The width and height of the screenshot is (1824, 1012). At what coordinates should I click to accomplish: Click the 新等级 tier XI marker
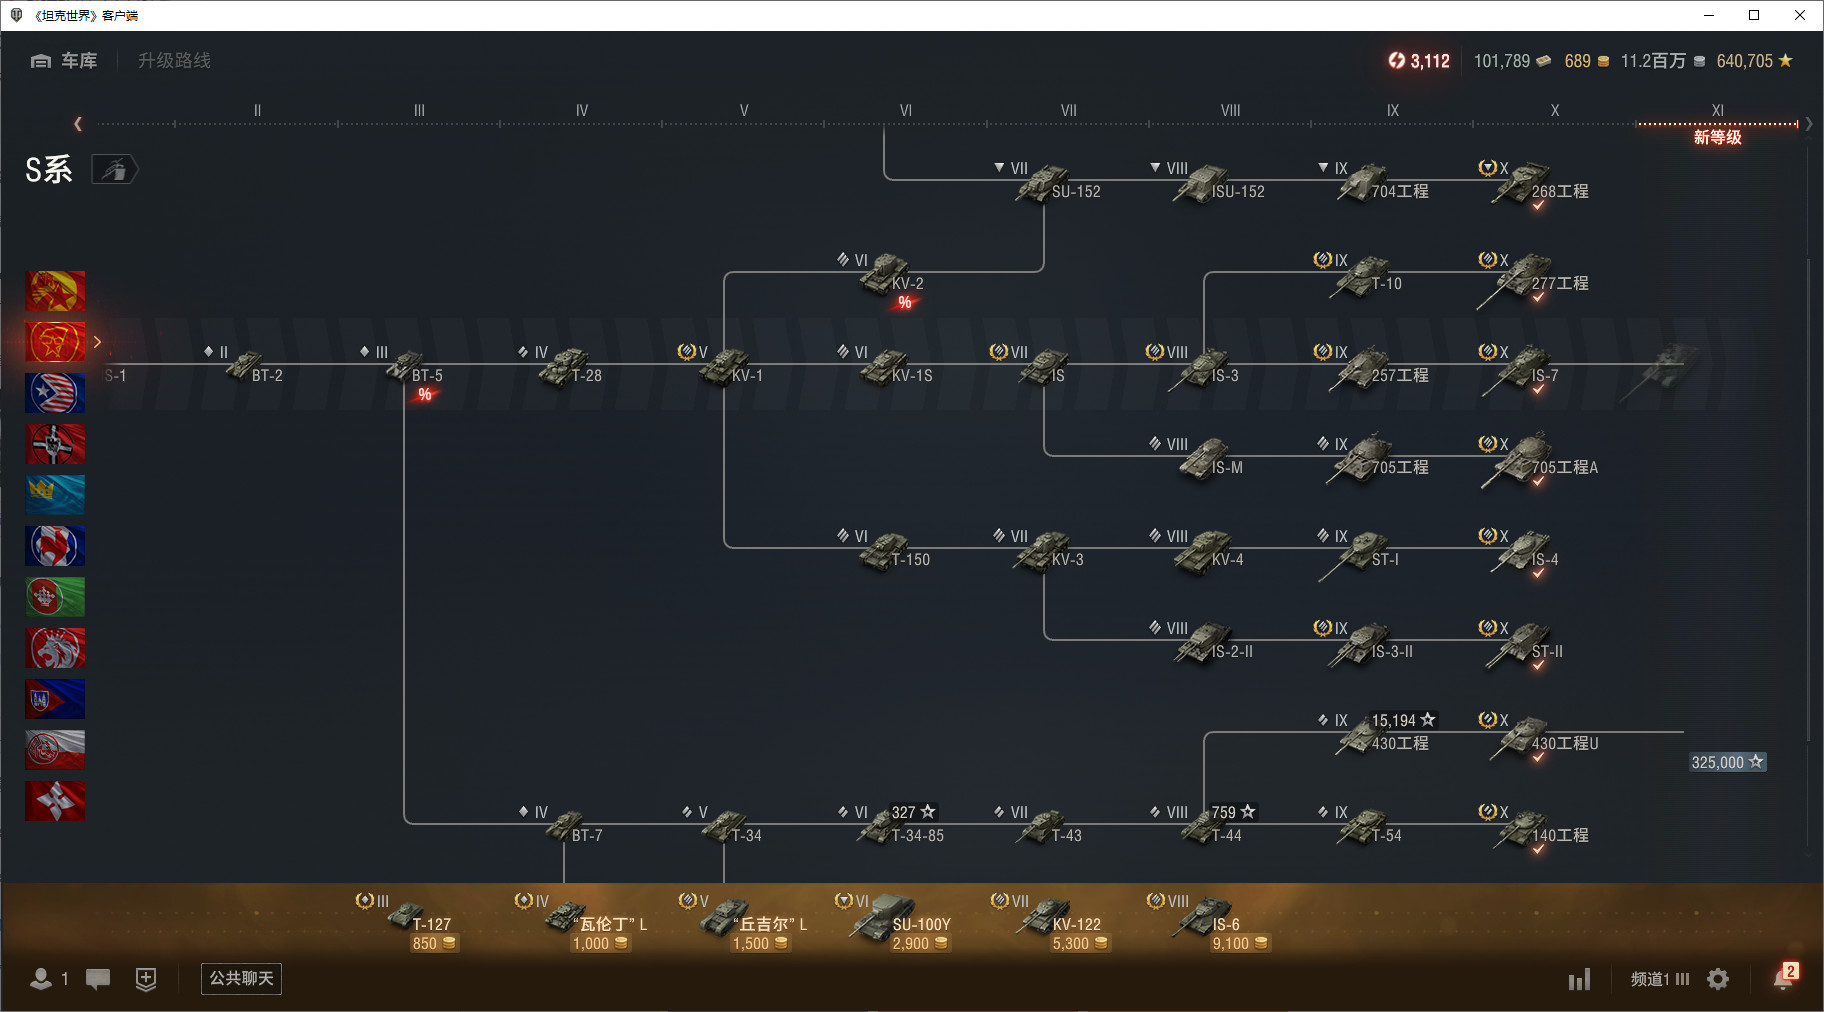(x=1717, y=137)
